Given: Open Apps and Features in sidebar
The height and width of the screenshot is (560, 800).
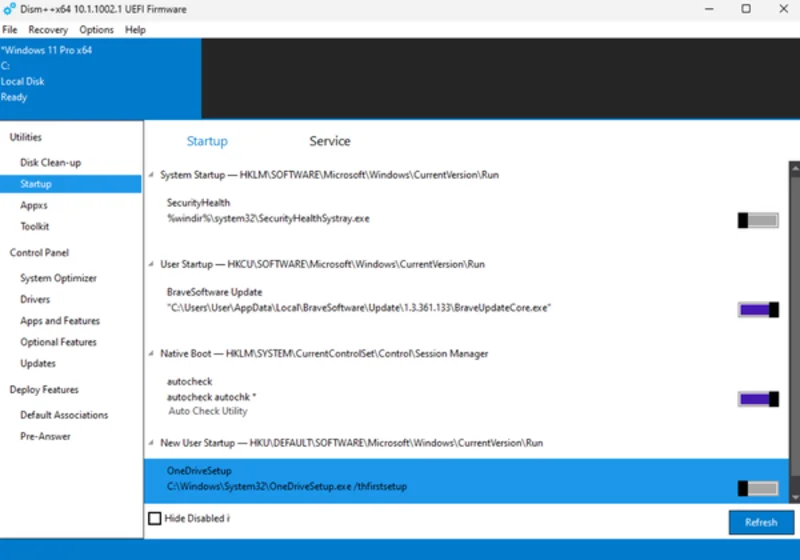Looking at the screenshot, I should (x=60, y=321).
